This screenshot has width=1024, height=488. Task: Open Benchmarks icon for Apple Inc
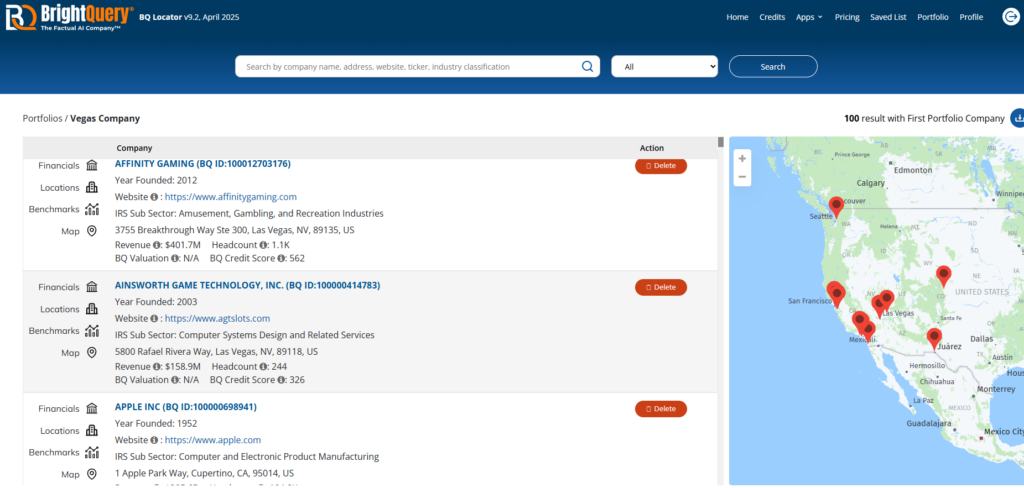pos(92,452)
